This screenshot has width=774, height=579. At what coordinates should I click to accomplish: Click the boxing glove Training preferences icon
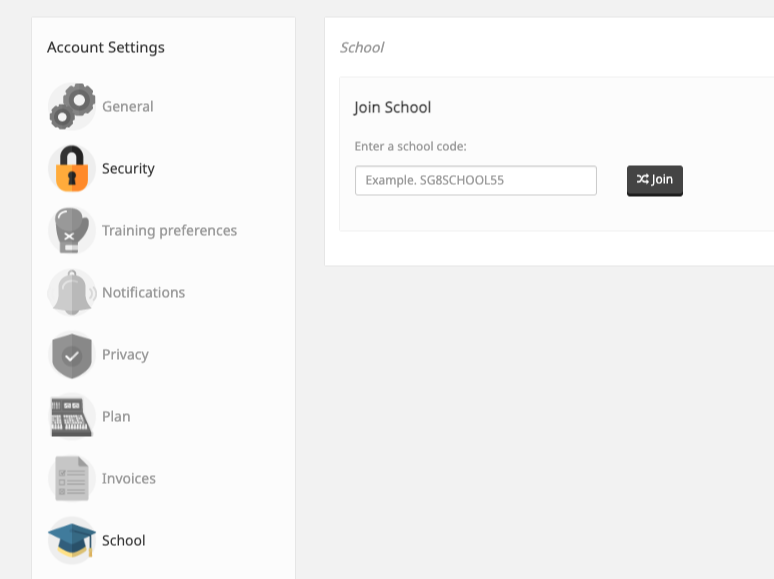click(72, 231)
